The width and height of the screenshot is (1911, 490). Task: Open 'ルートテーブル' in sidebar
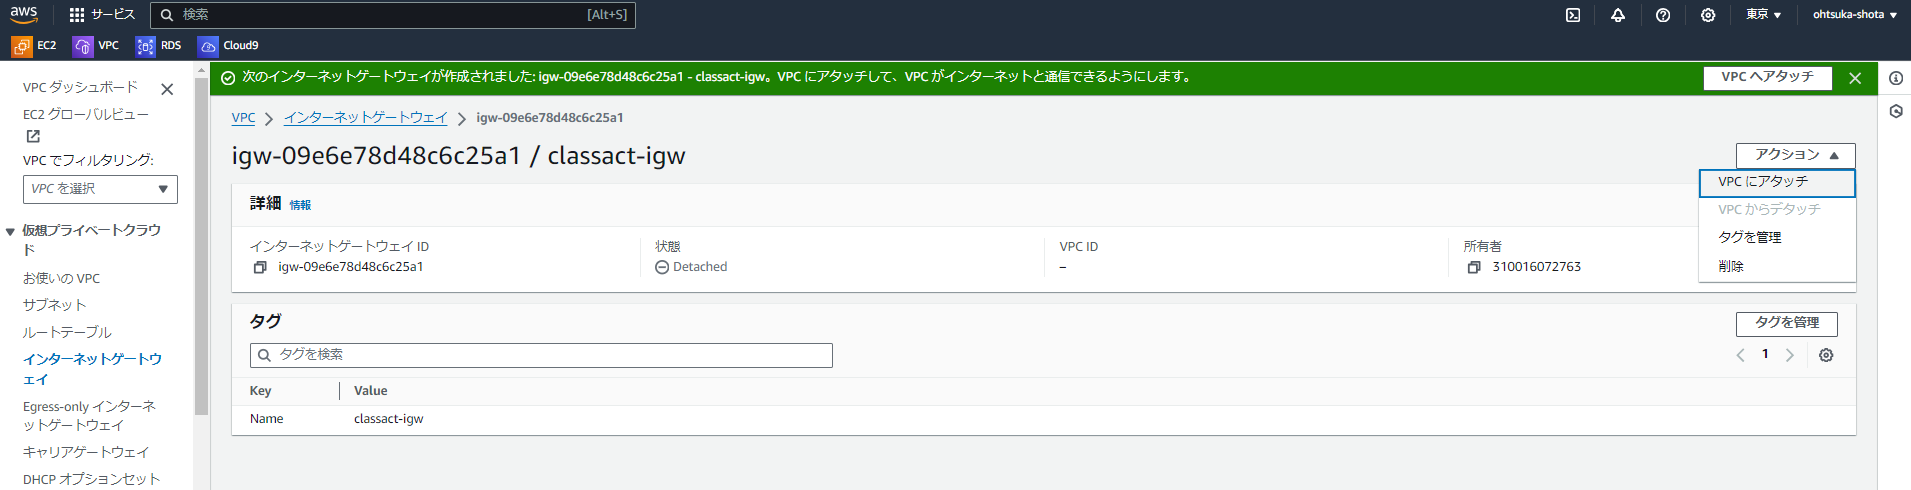tap(67, 332)
